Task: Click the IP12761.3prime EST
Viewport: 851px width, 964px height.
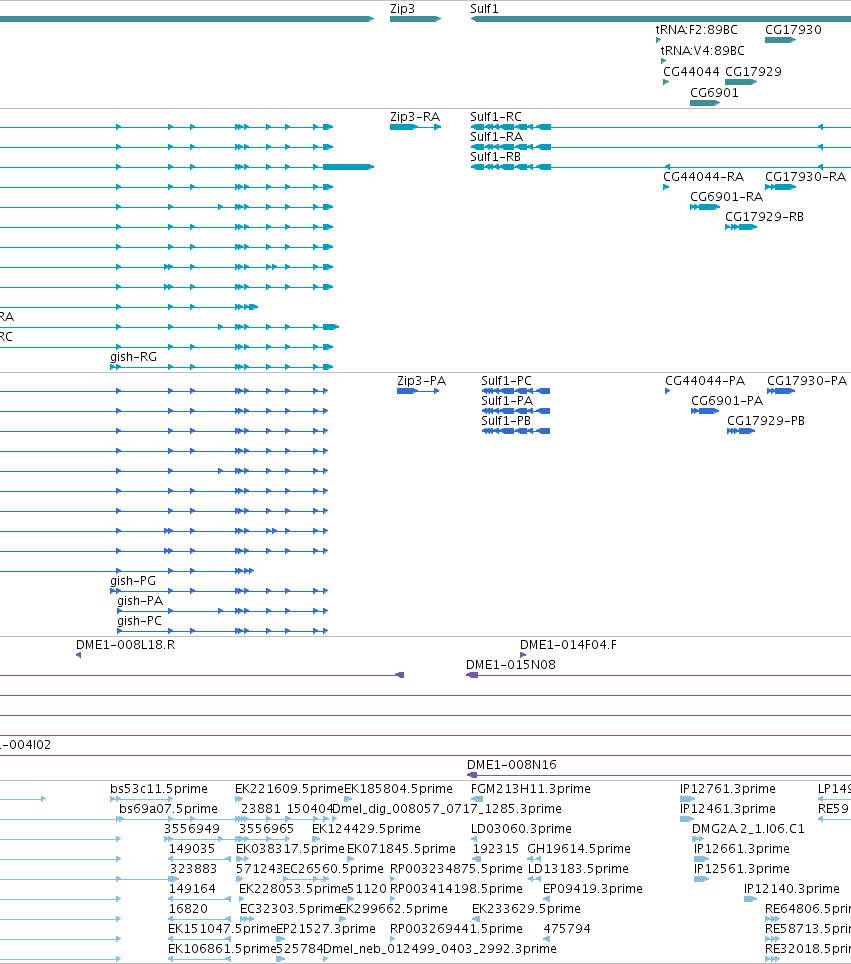Action: pos(687,799)
